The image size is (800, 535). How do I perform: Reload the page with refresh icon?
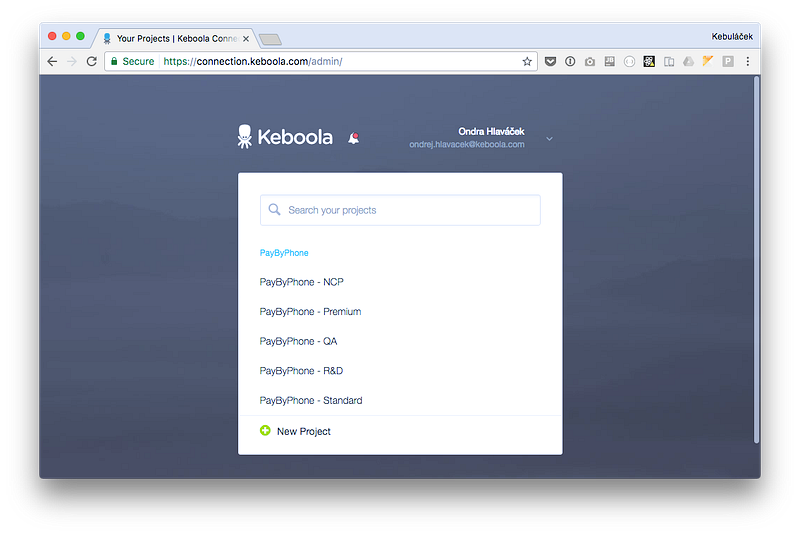tap(91, 61)
